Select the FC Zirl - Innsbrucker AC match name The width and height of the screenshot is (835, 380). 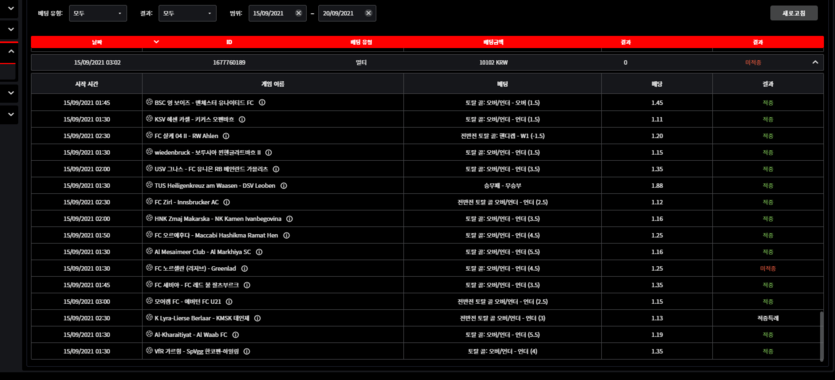(x=187, y=202)
